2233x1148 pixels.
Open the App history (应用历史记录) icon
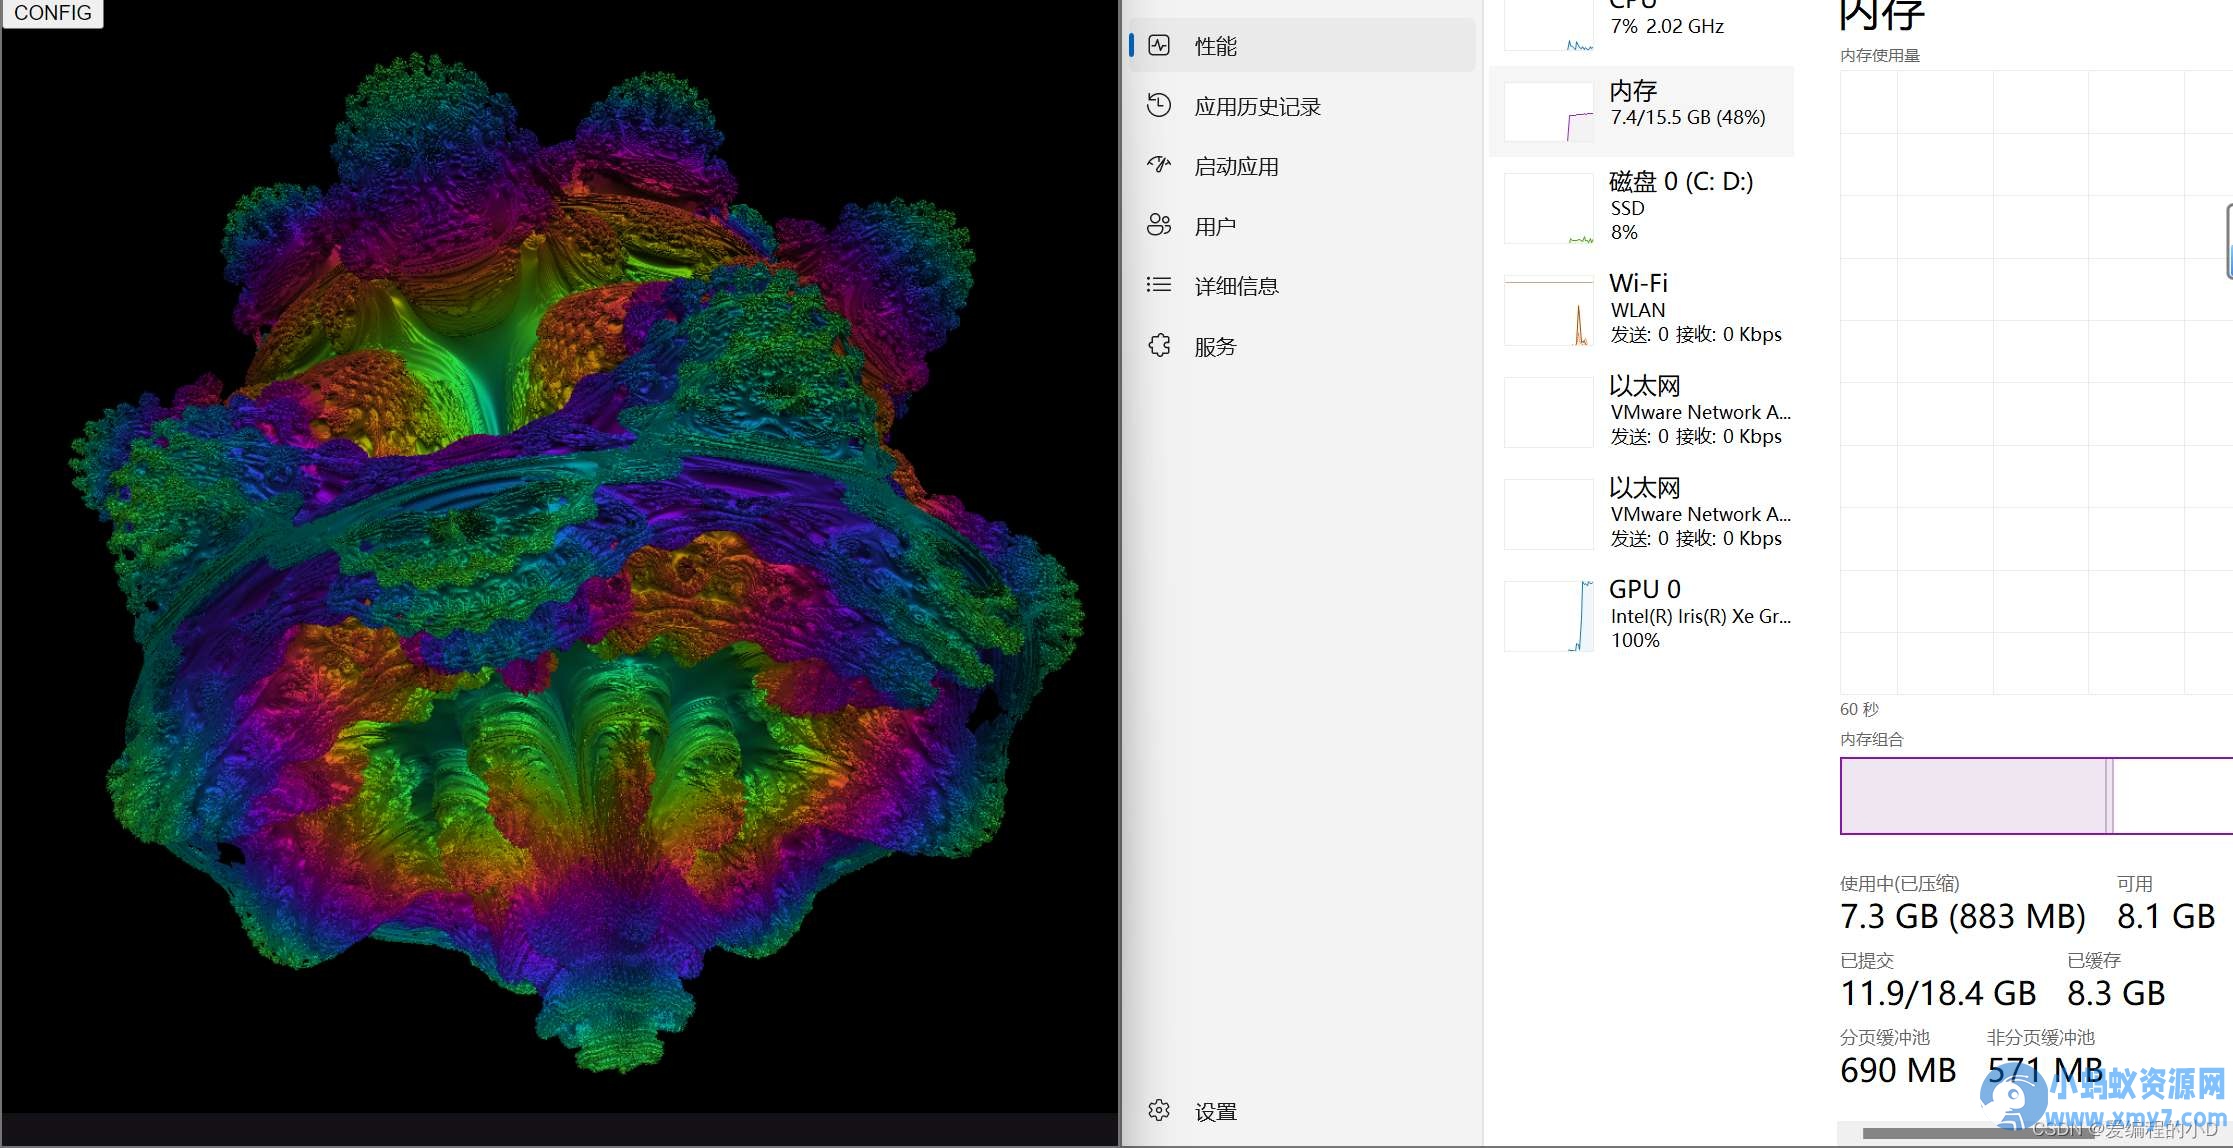(x=1159, y=105)
